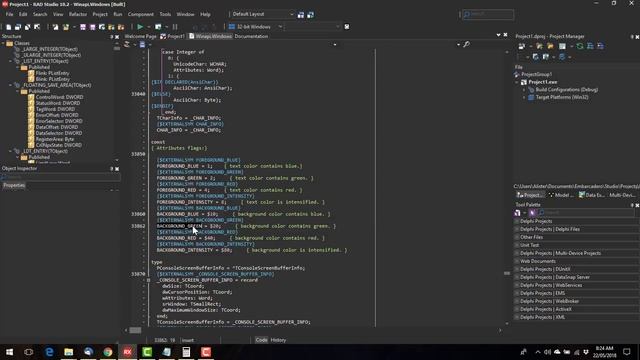640x360 pixels.
Task: Expand the Build Configurations (Debug) node
Action: [x=524, y=90]
